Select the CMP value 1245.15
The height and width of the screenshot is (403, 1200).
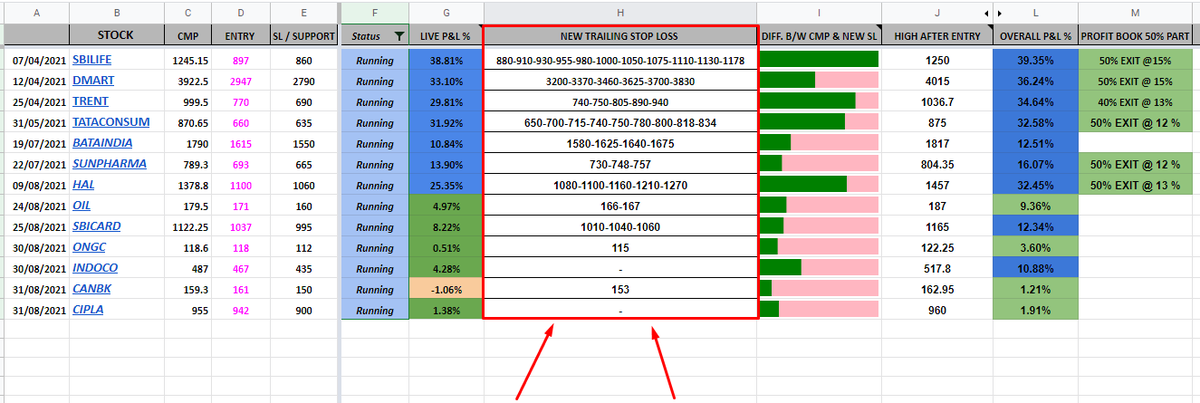[187, 60]
